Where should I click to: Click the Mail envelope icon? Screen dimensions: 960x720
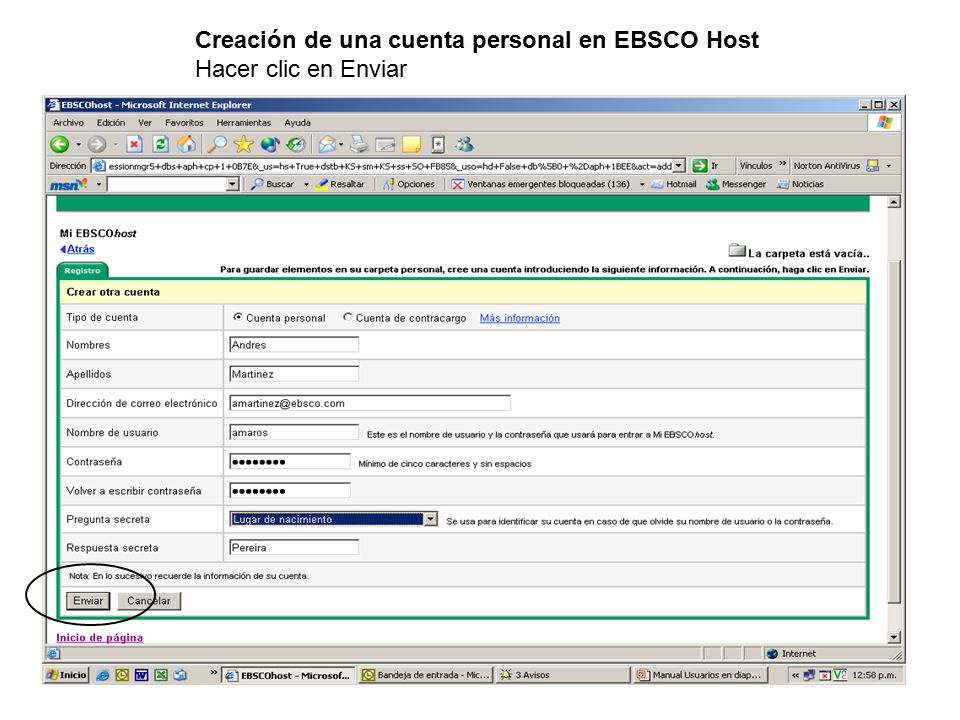pyautogui.click(x=328, y=144)
